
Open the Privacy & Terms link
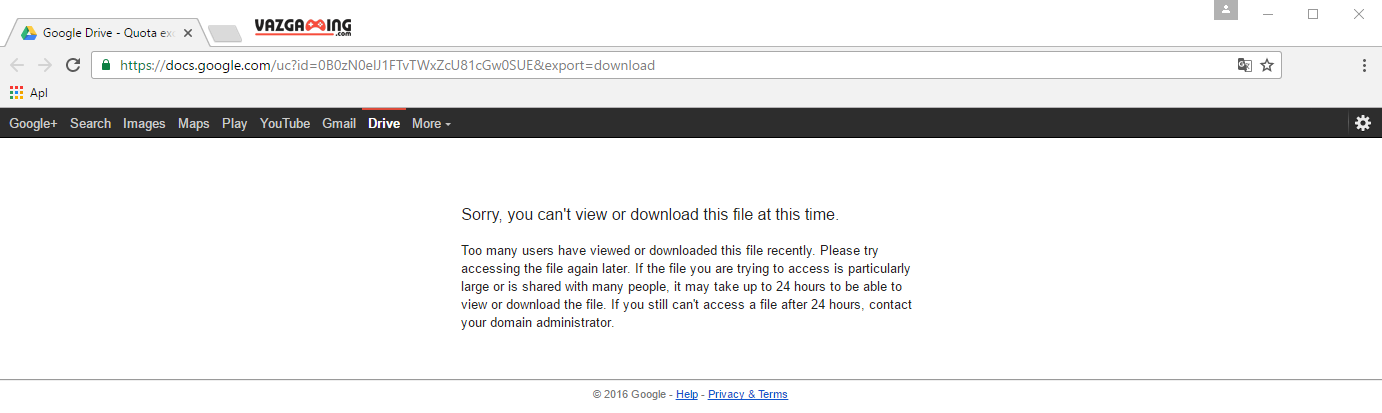click(x=748, y=394)
